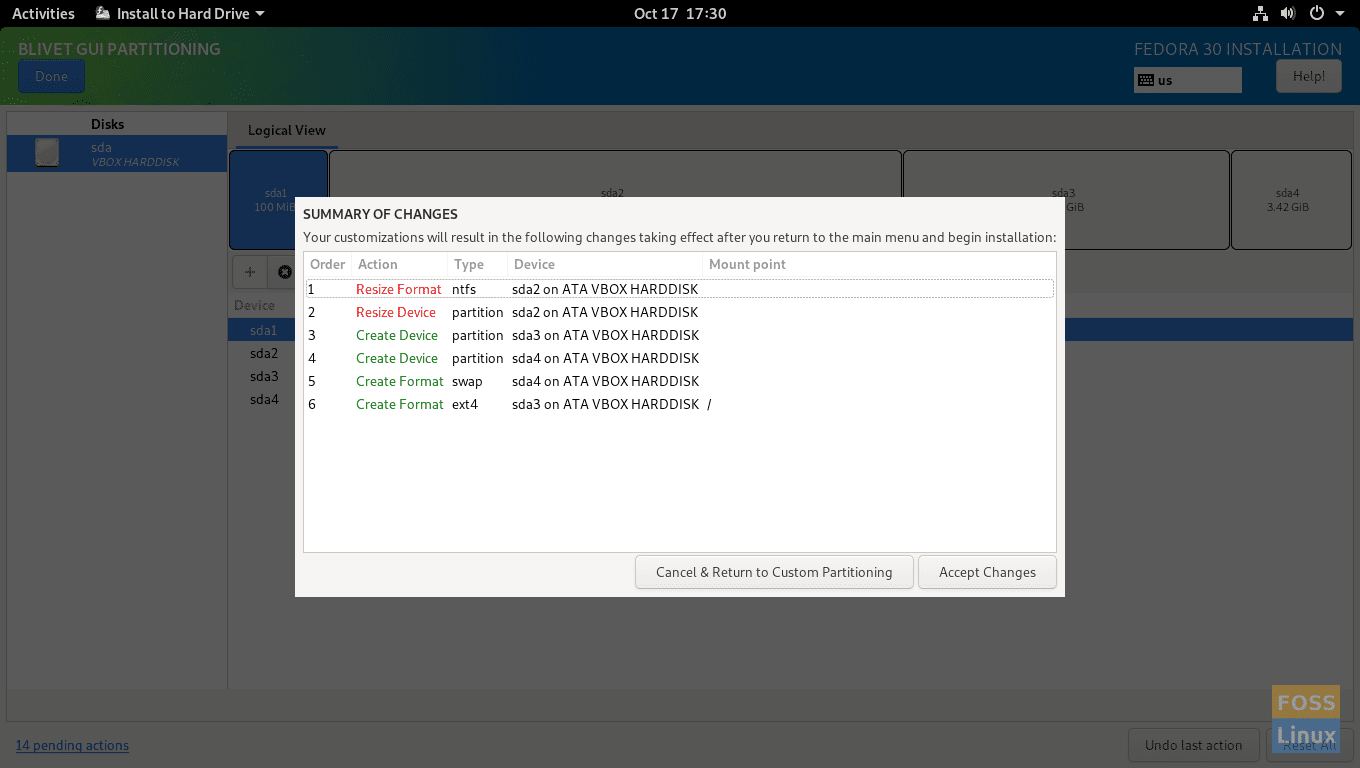Open the Activities overview
Screen dimensions: 1360x768
pyautogui.click(x=43, y=14)
